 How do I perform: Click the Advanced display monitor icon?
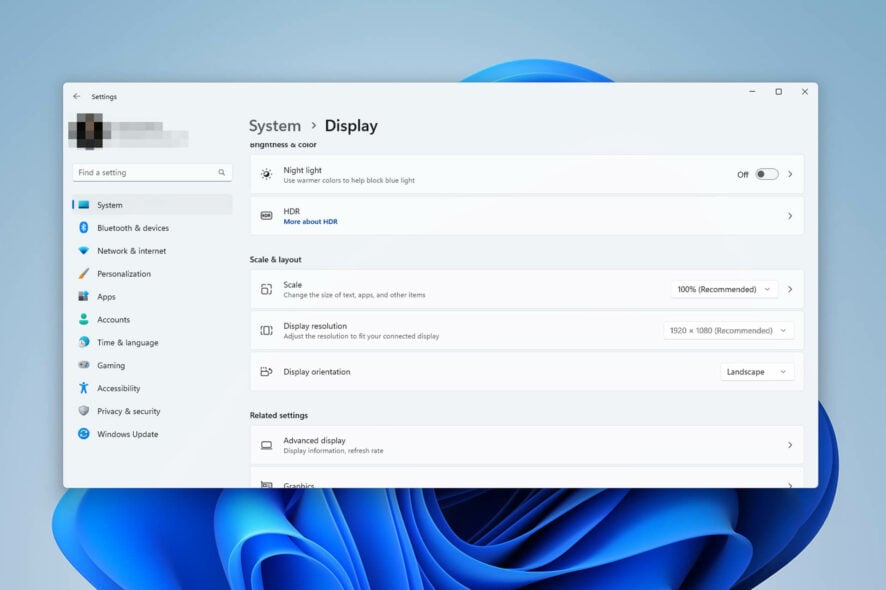[x=266, y=444]
